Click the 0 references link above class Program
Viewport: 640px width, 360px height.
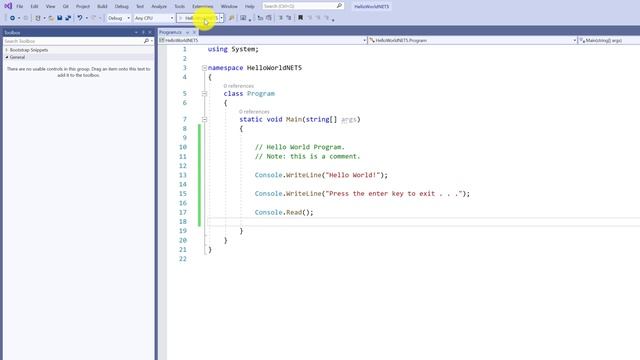[x=239, y=86]
